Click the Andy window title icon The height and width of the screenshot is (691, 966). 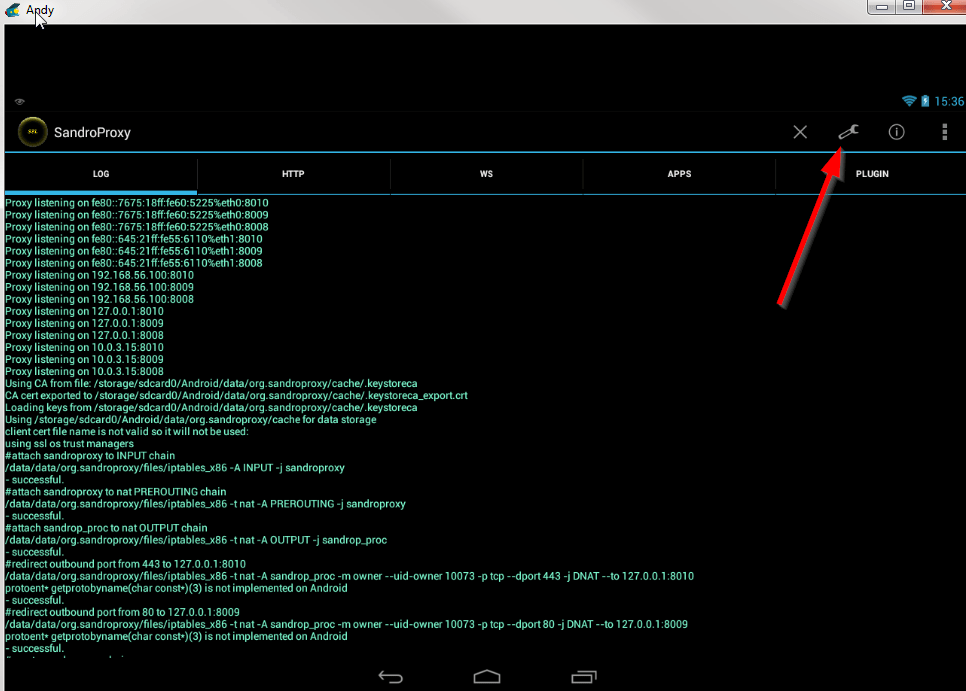click(x=12, y=10)
